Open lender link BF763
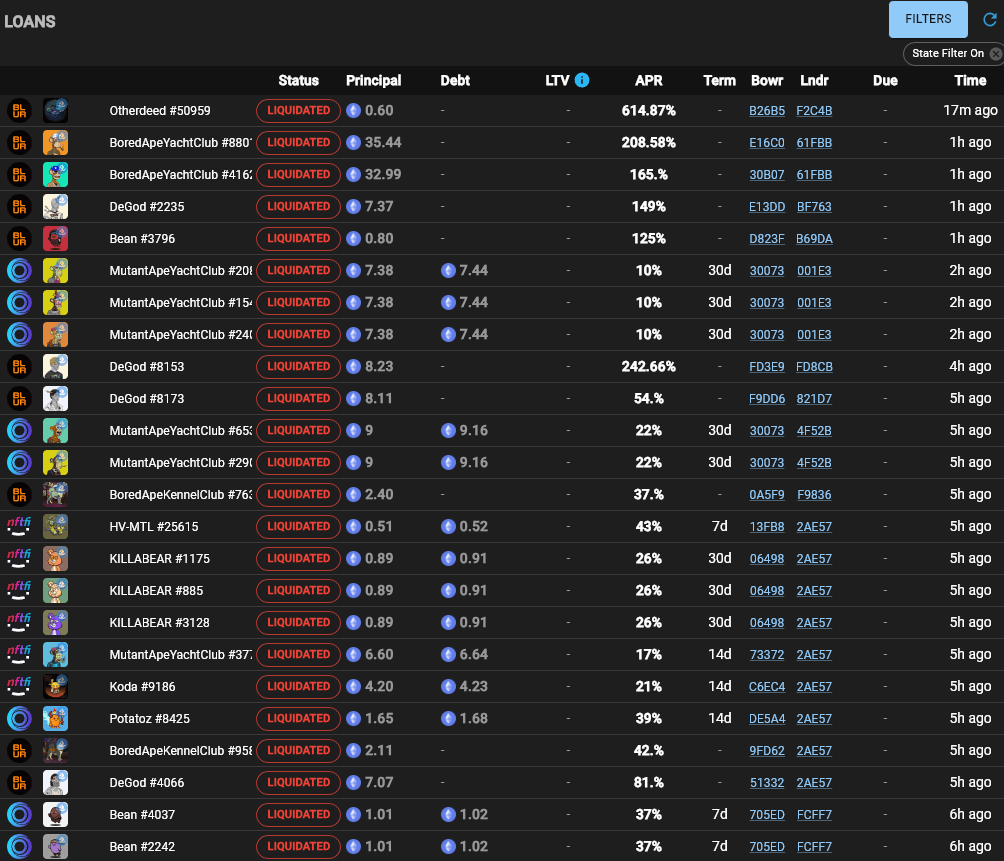This screenshot has width=1004, height=861. tap(814, 207)
